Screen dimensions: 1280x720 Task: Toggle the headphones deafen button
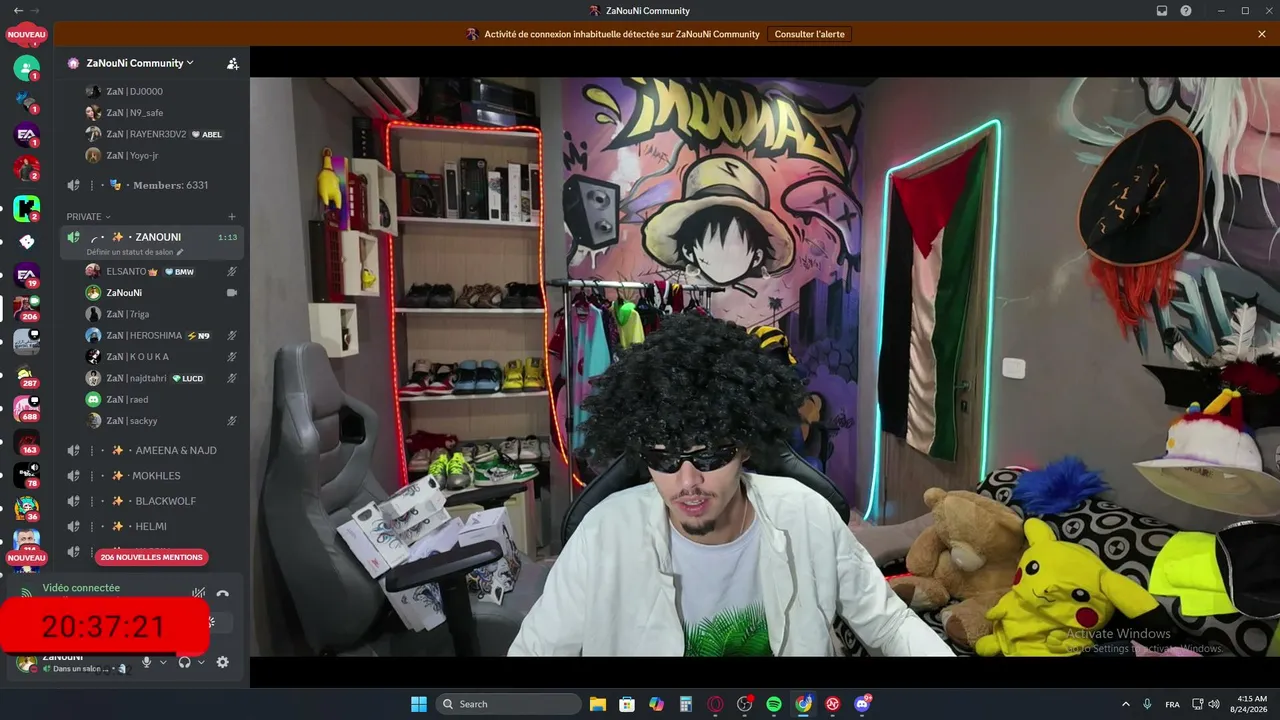[184, 662]
